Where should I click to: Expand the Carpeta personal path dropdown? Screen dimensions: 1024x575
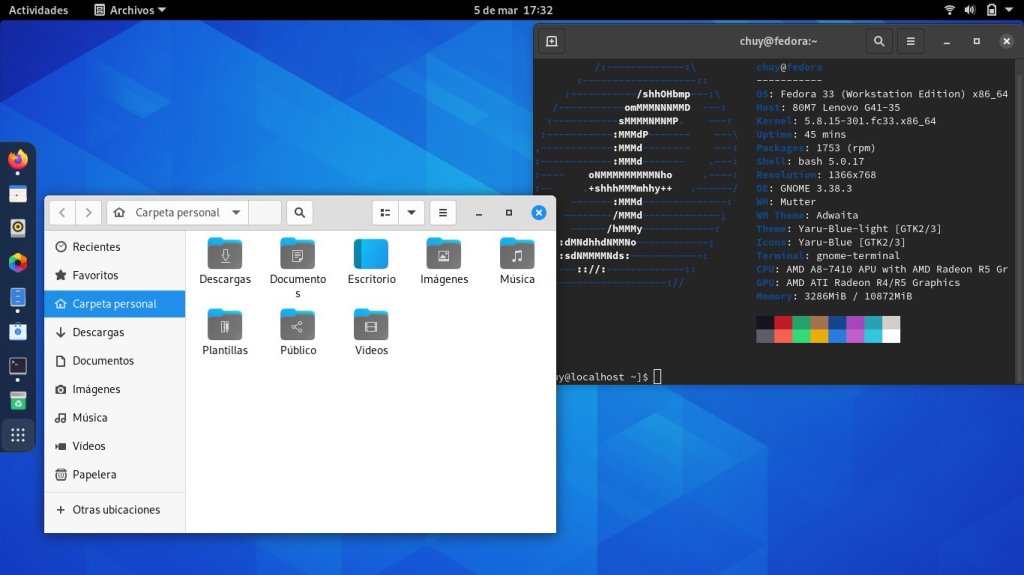click(236, 213)
